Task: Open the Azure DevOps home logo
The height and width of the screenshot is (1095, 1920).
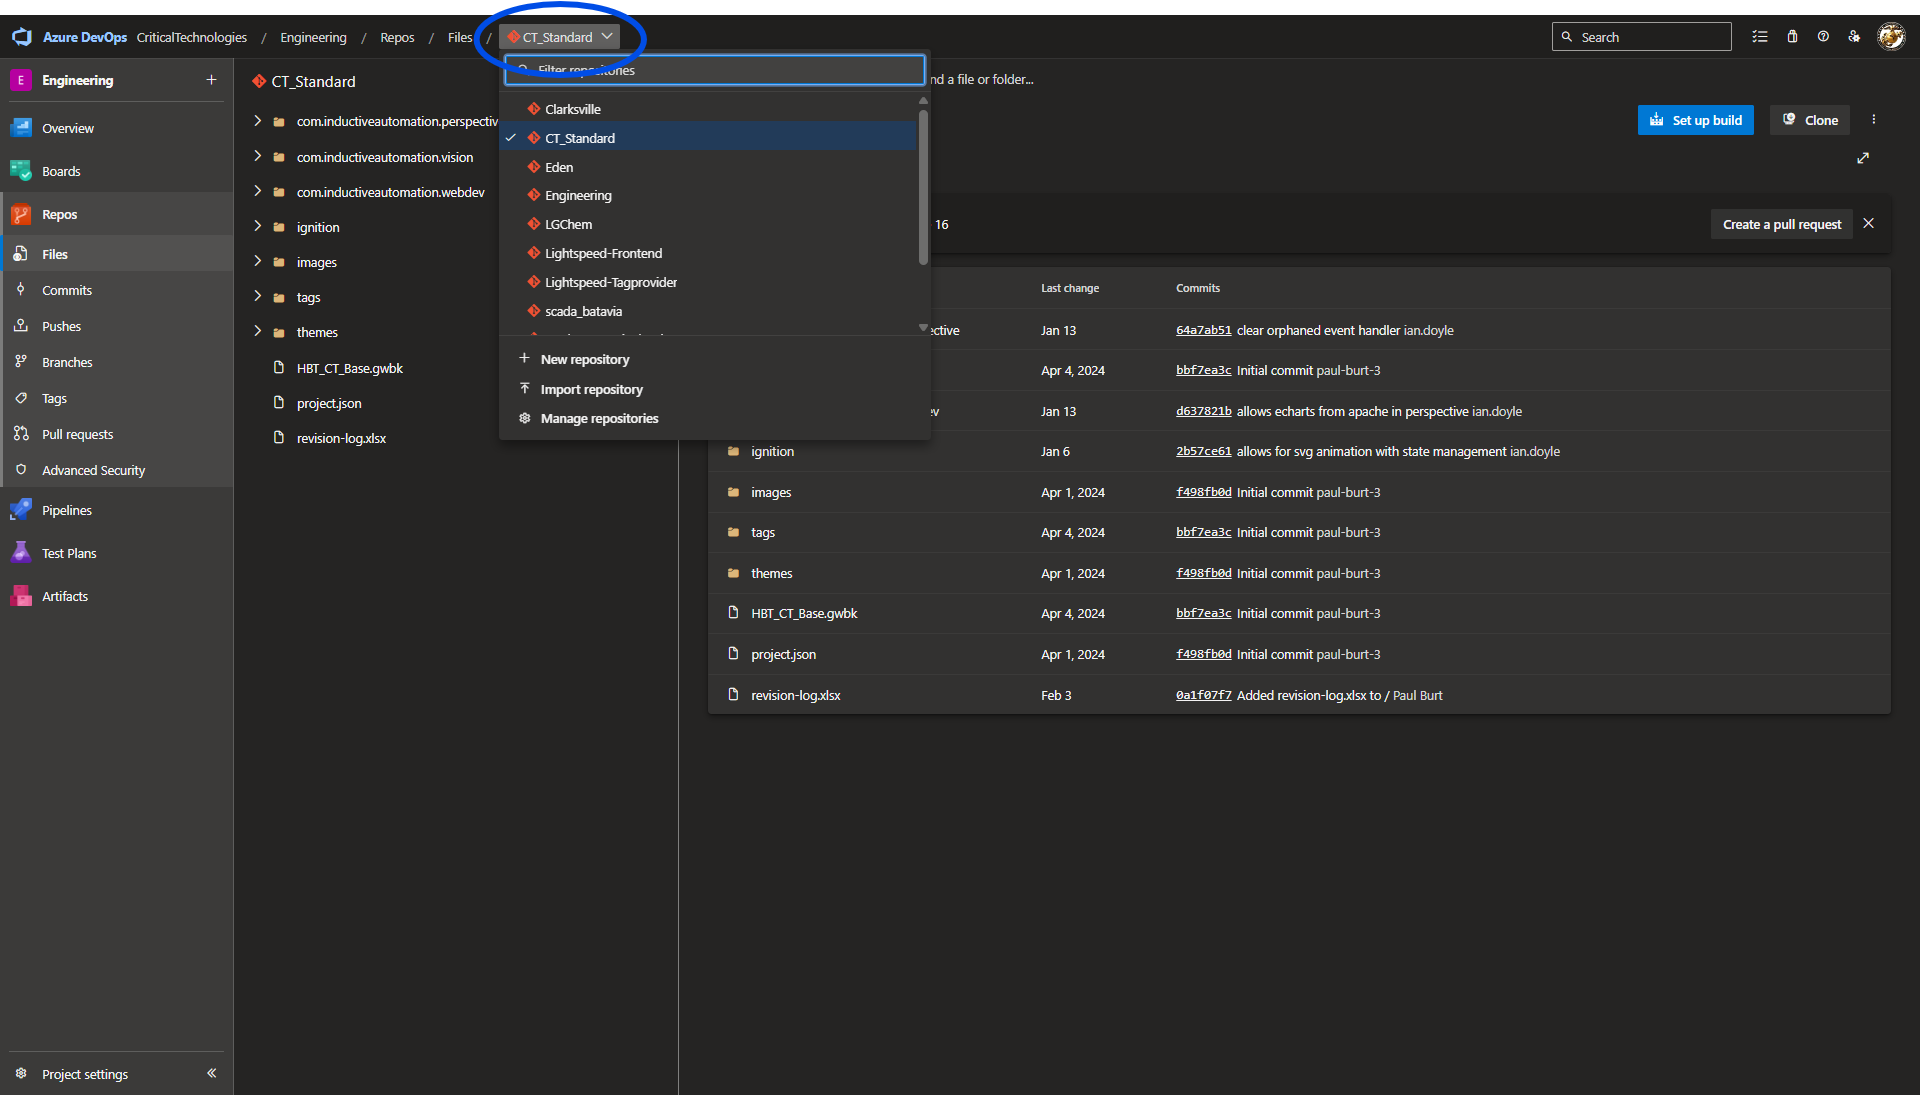Action: click(22, 37)
